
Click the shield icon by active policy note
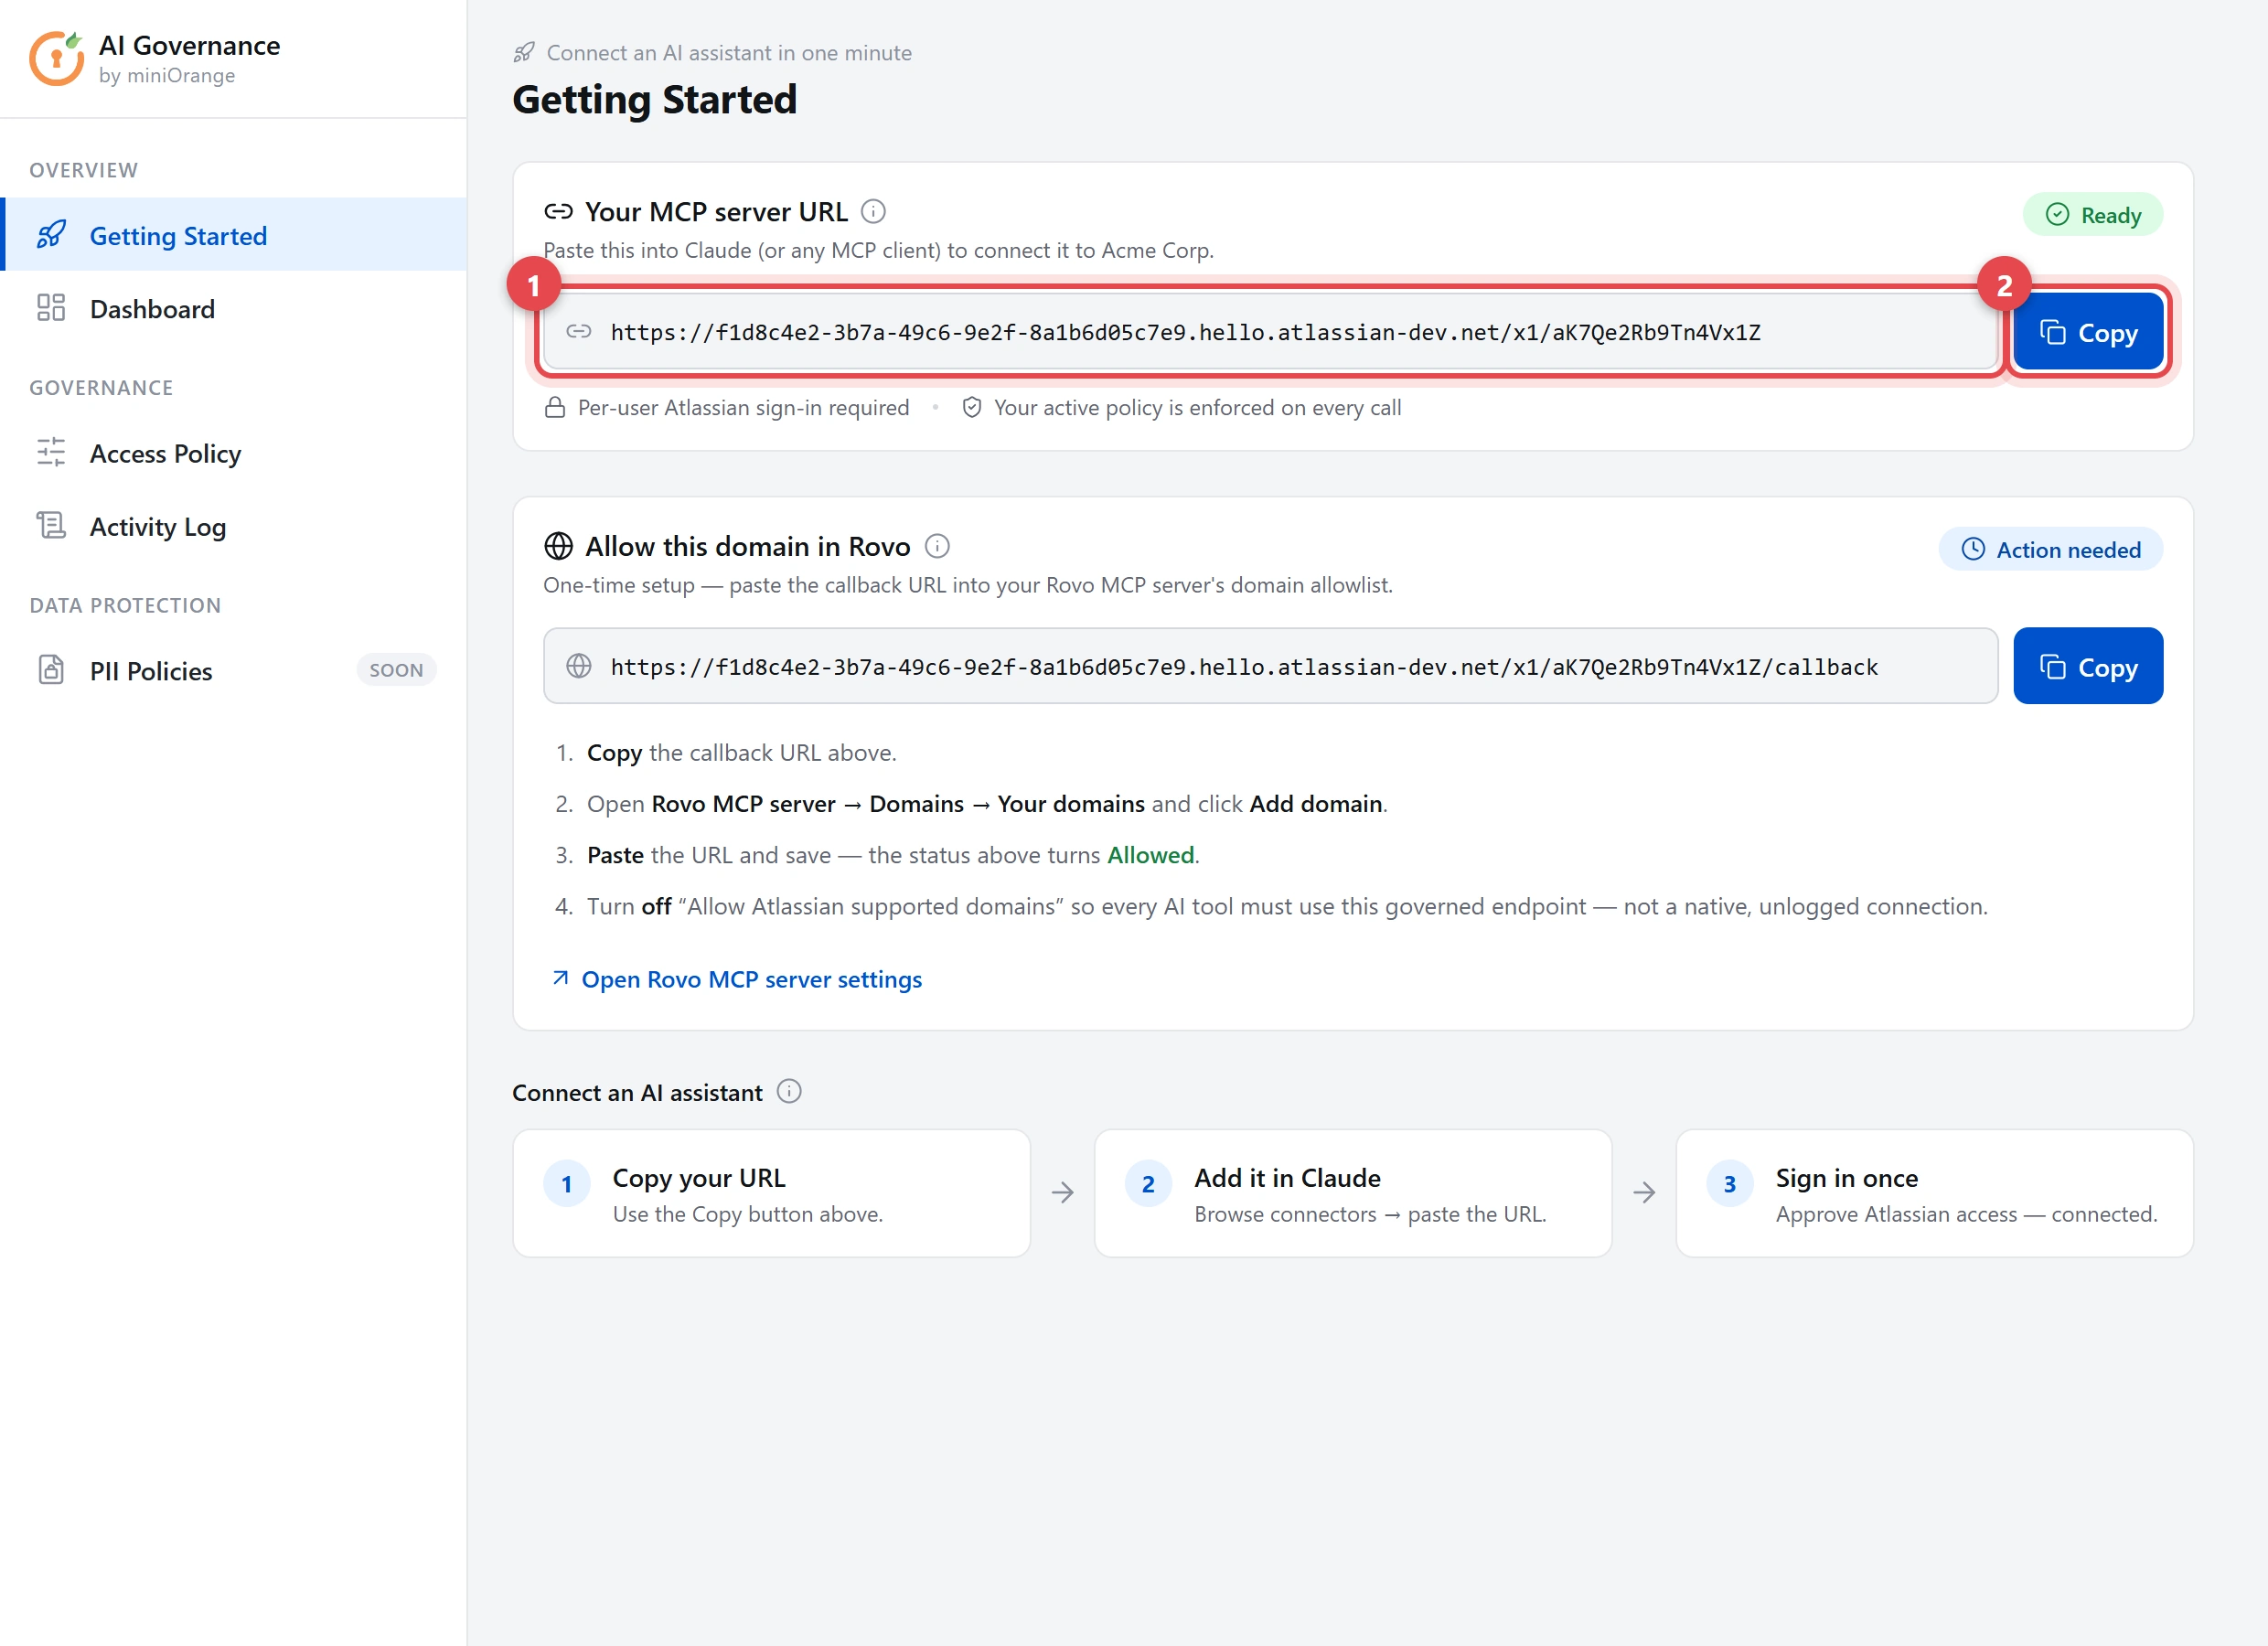971,407
